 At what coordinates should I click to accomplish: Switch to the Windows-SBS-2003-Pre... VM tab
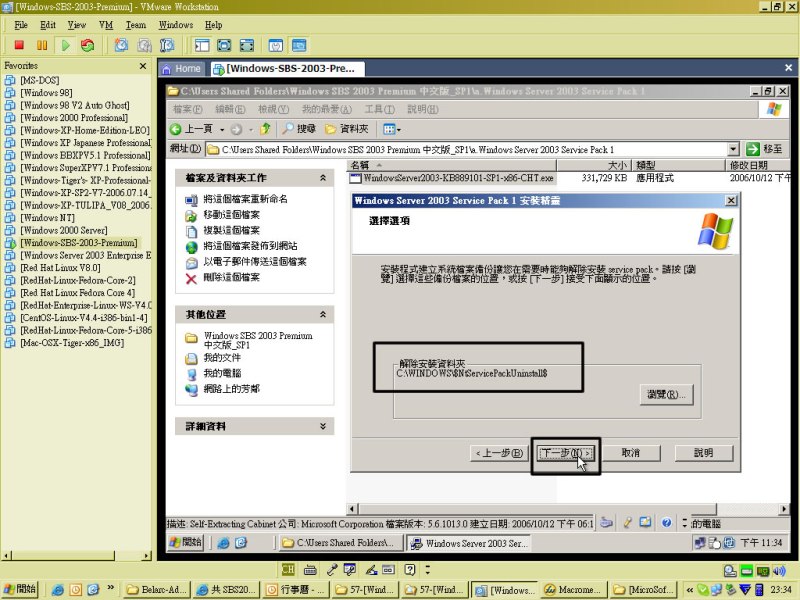[x=286, y=69]
